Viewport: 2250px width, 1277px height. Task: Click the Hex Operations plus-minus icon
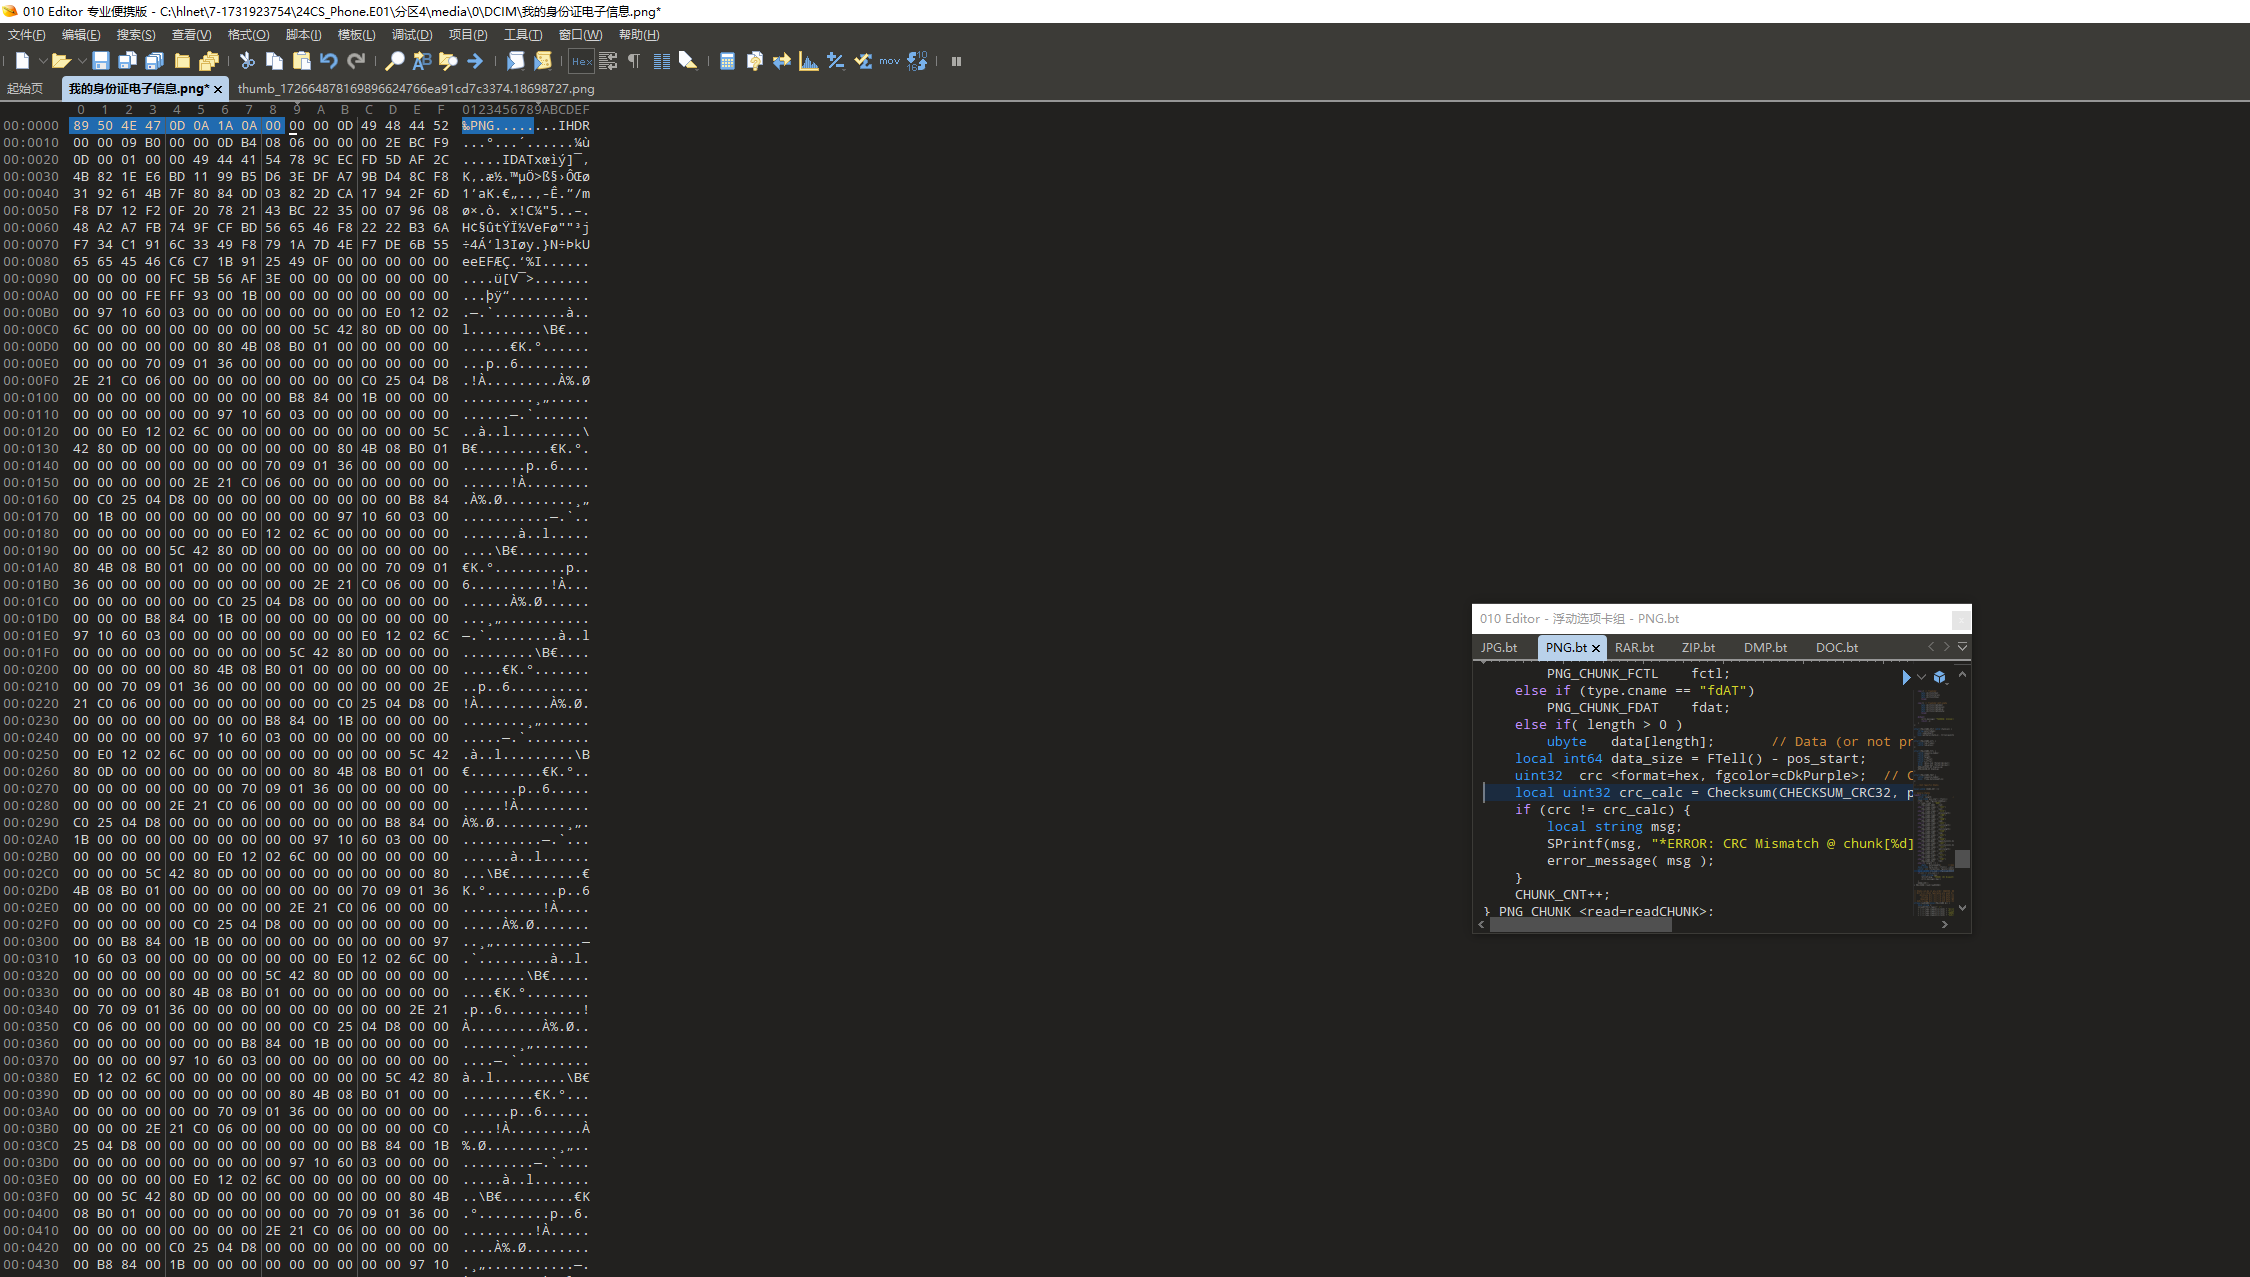click(x=836, y=61)
